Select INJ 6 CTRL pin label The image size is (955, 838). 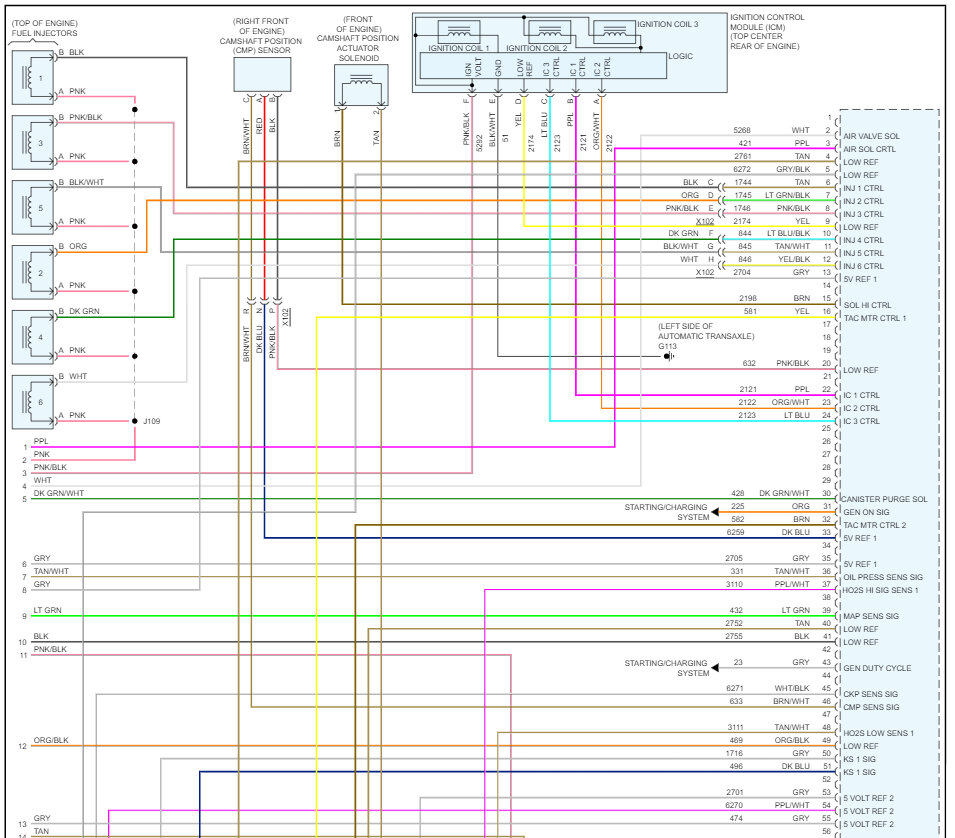pos(863,266)
